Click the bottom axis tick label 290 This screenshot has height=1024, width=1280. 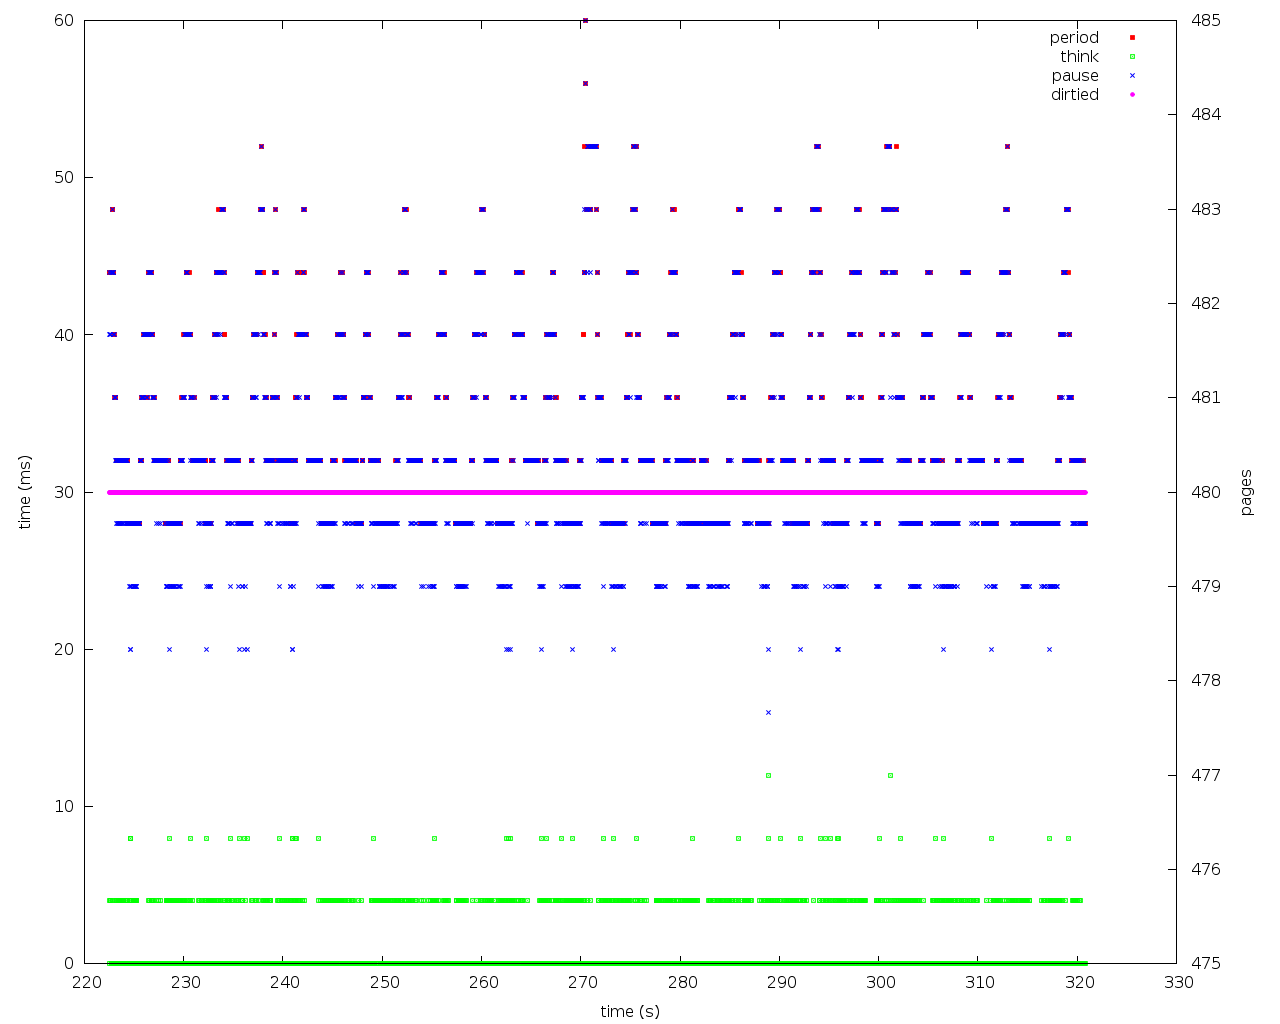[x=780, y=982]
